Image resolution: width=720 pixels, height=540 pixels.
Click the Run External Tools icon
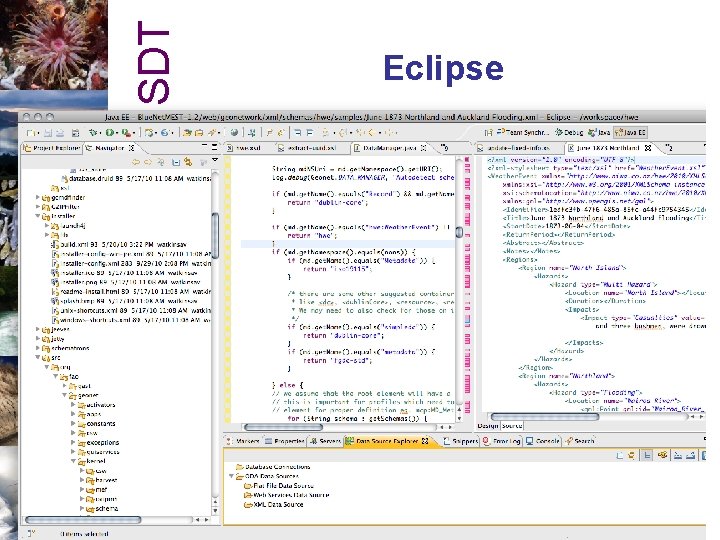(x=125, y=133)
